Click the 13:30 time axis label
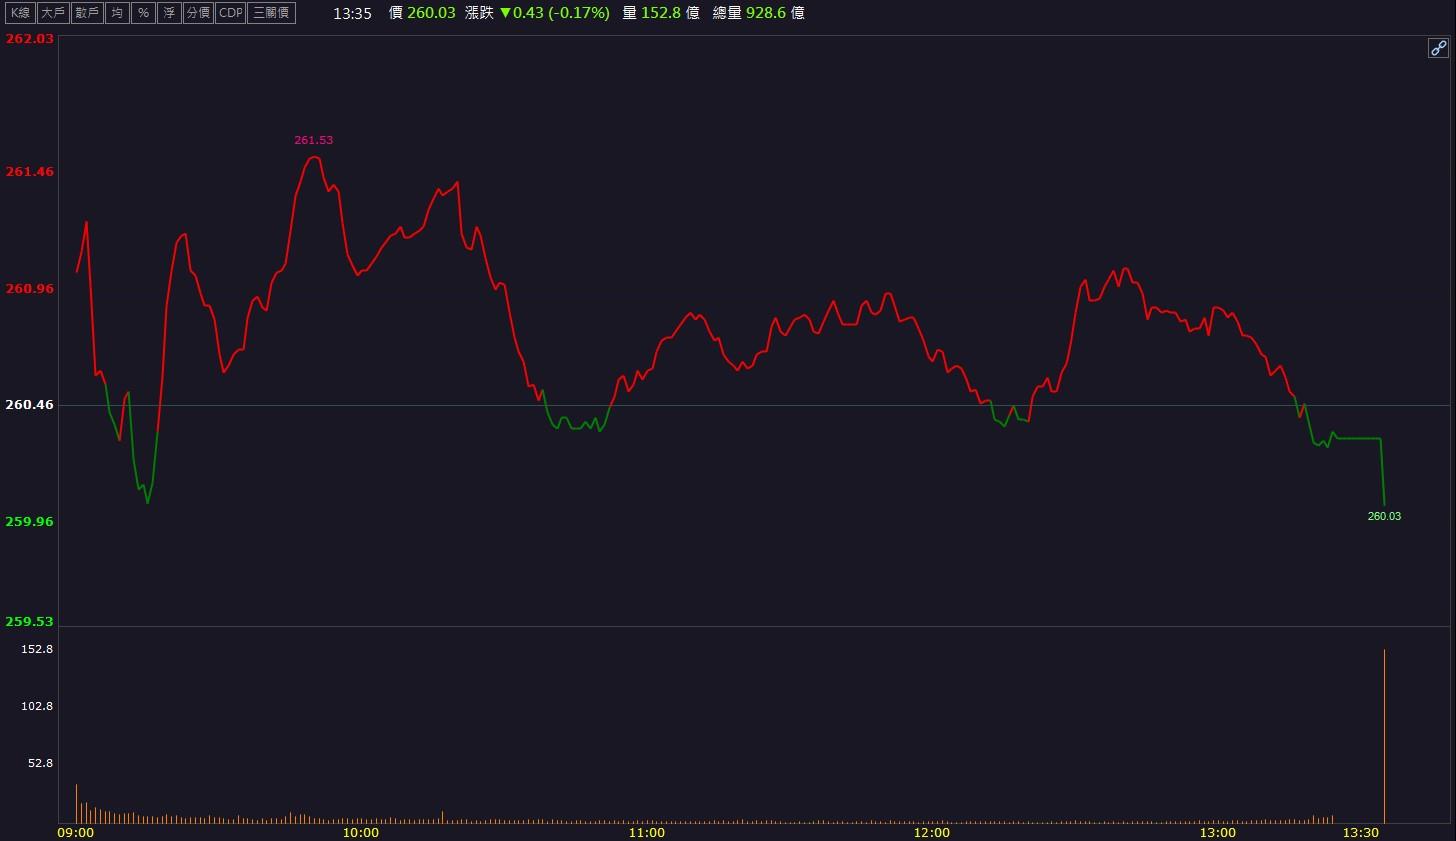The image size is (1456, 841). point(1361,832)
